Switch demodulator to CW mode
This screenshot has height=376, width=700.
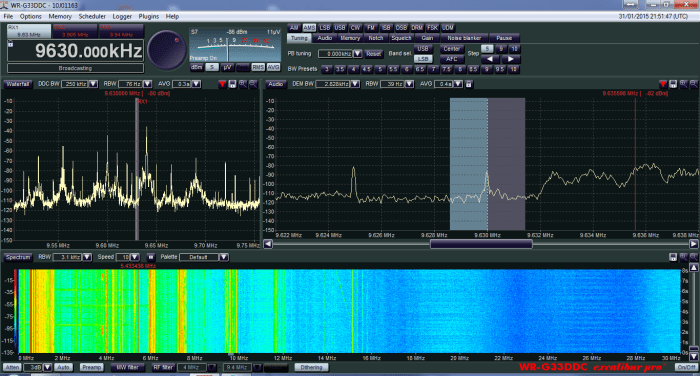(x=355, y=28)
